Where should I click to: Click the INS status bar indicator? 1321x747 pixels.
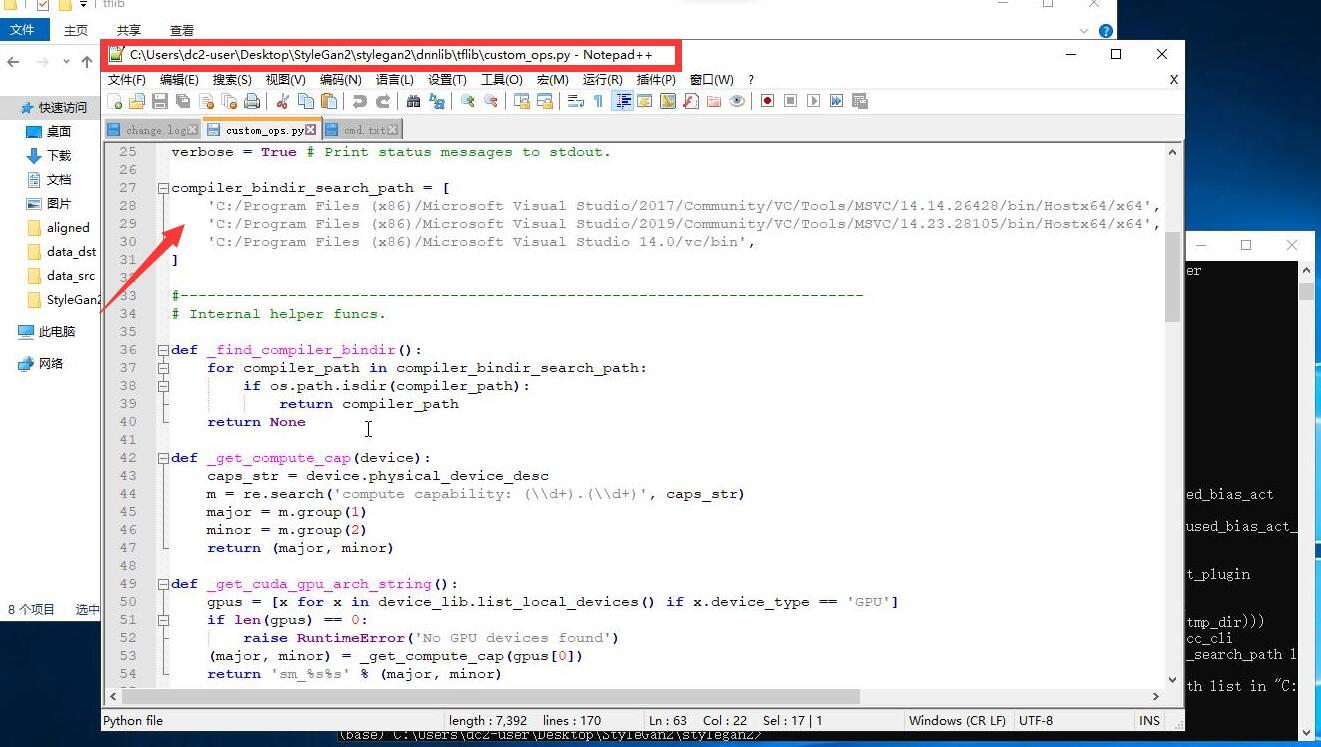pos(1149,720)
